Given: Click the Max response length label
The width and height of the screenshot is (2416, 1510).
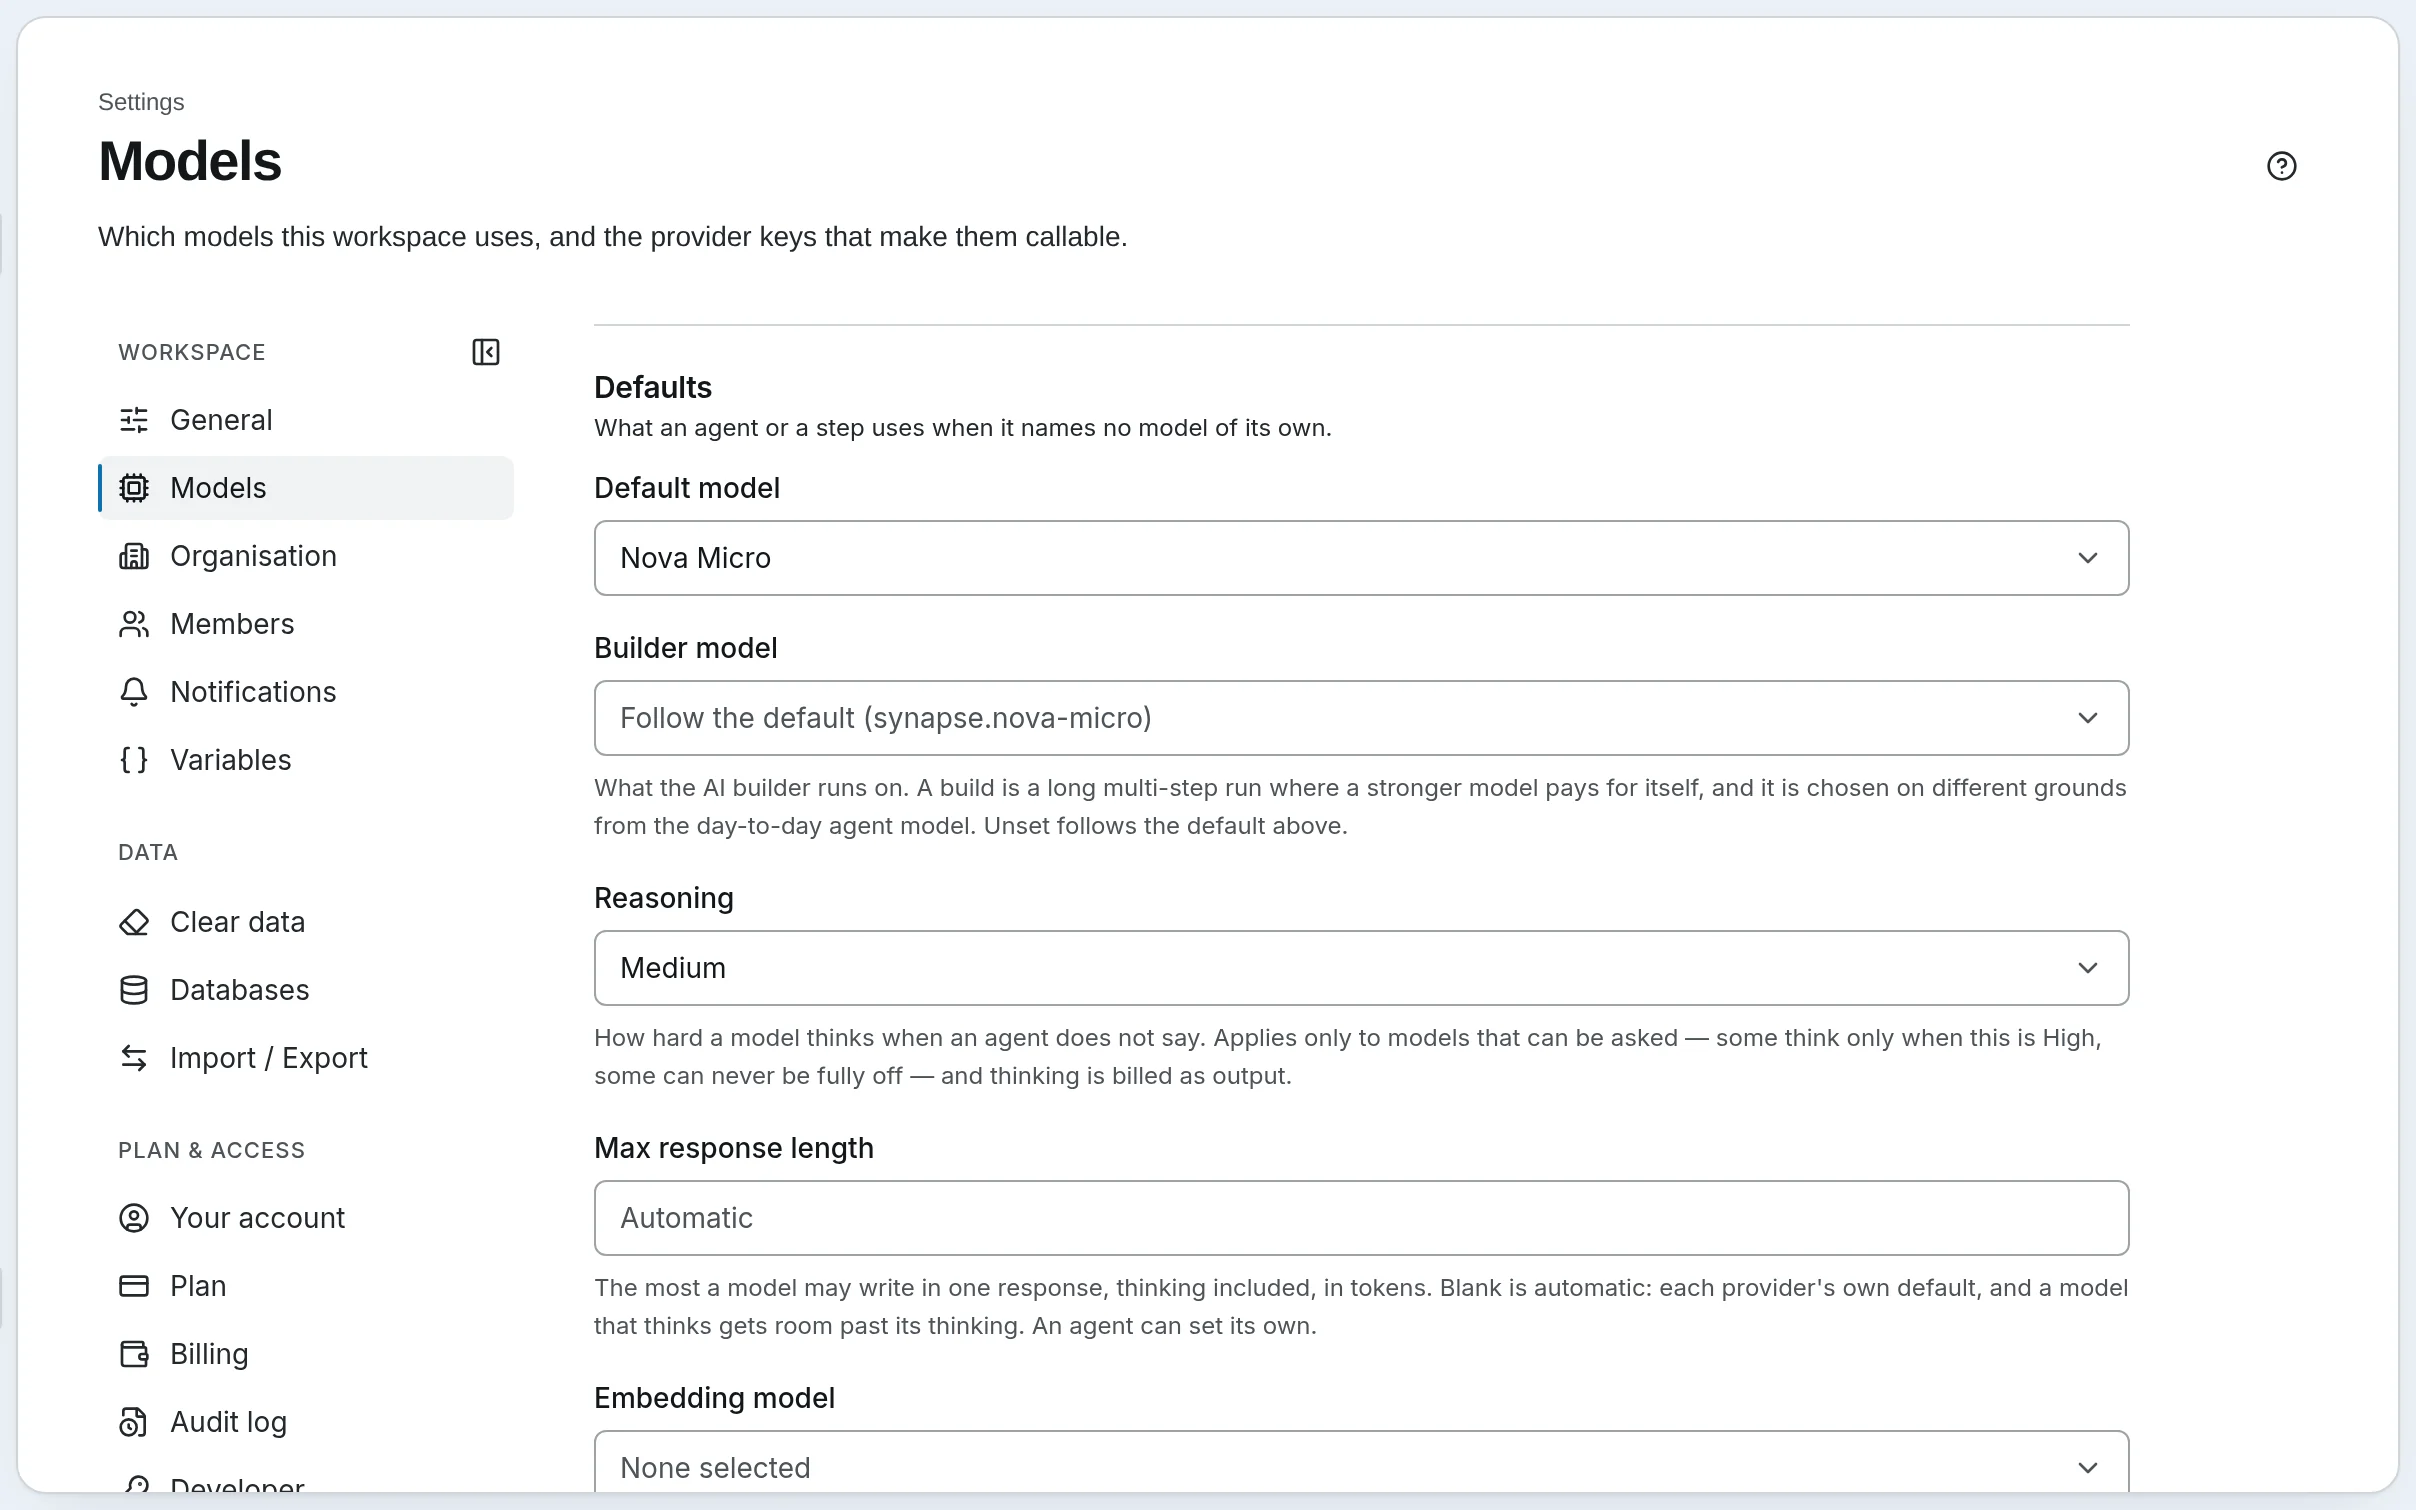Looking at the screenshot, I should [x=734, y=1148].
